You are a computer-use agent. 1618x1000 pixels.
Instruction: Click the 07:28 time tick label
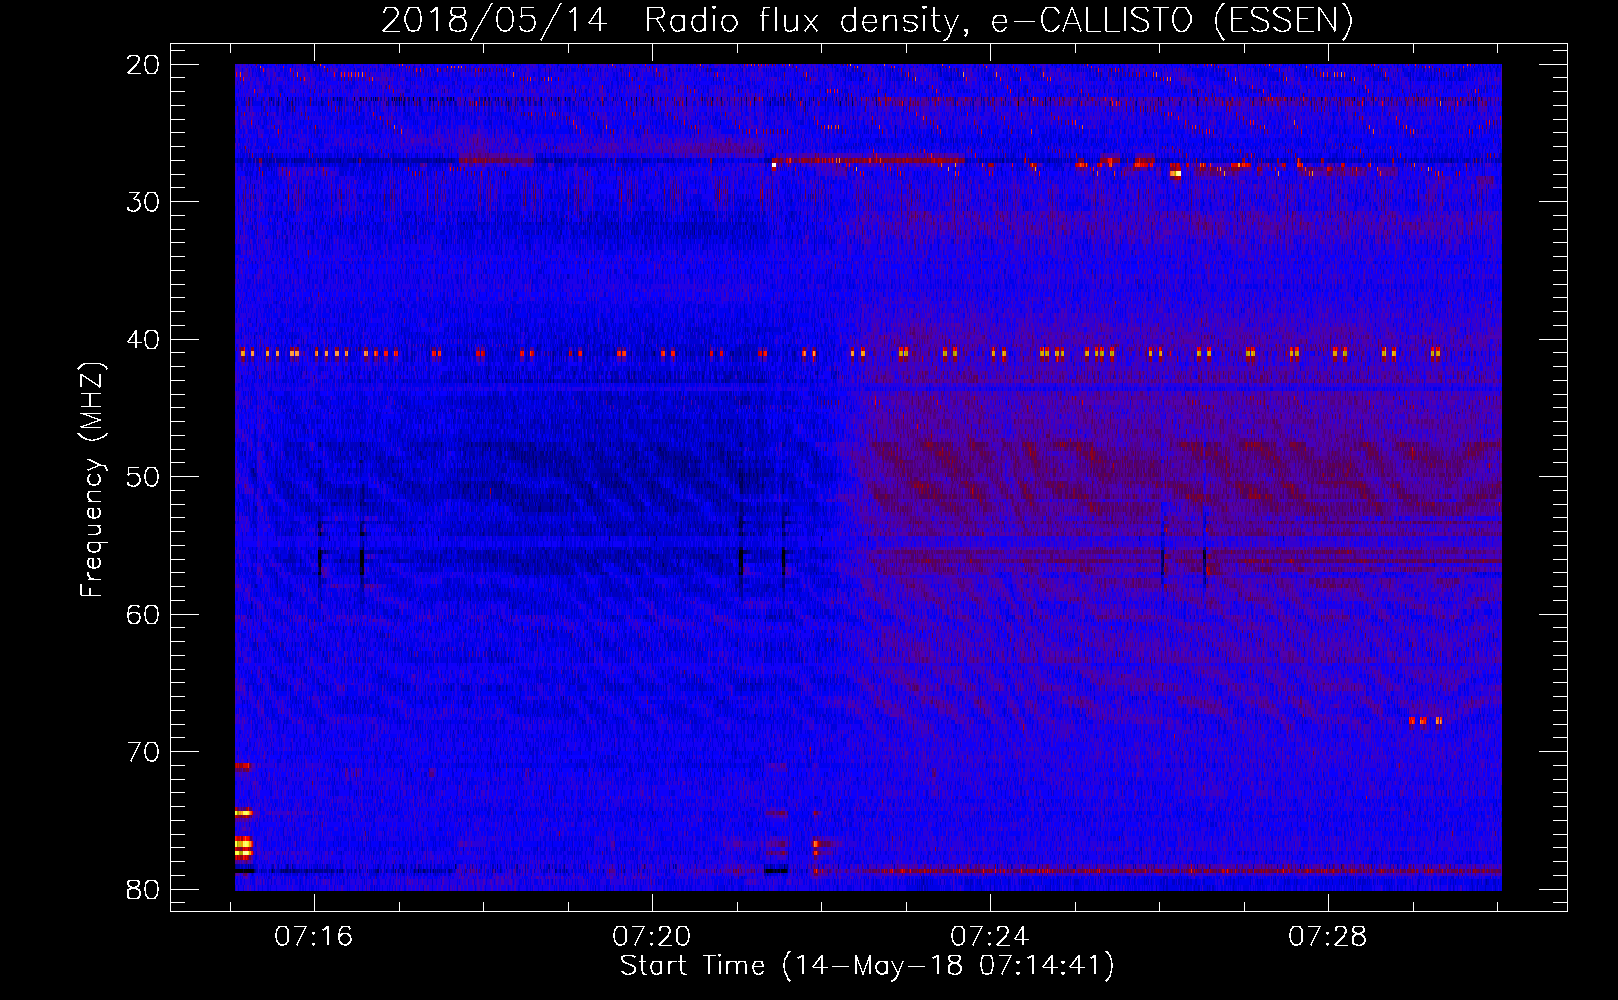click(x=1327, y=937)
